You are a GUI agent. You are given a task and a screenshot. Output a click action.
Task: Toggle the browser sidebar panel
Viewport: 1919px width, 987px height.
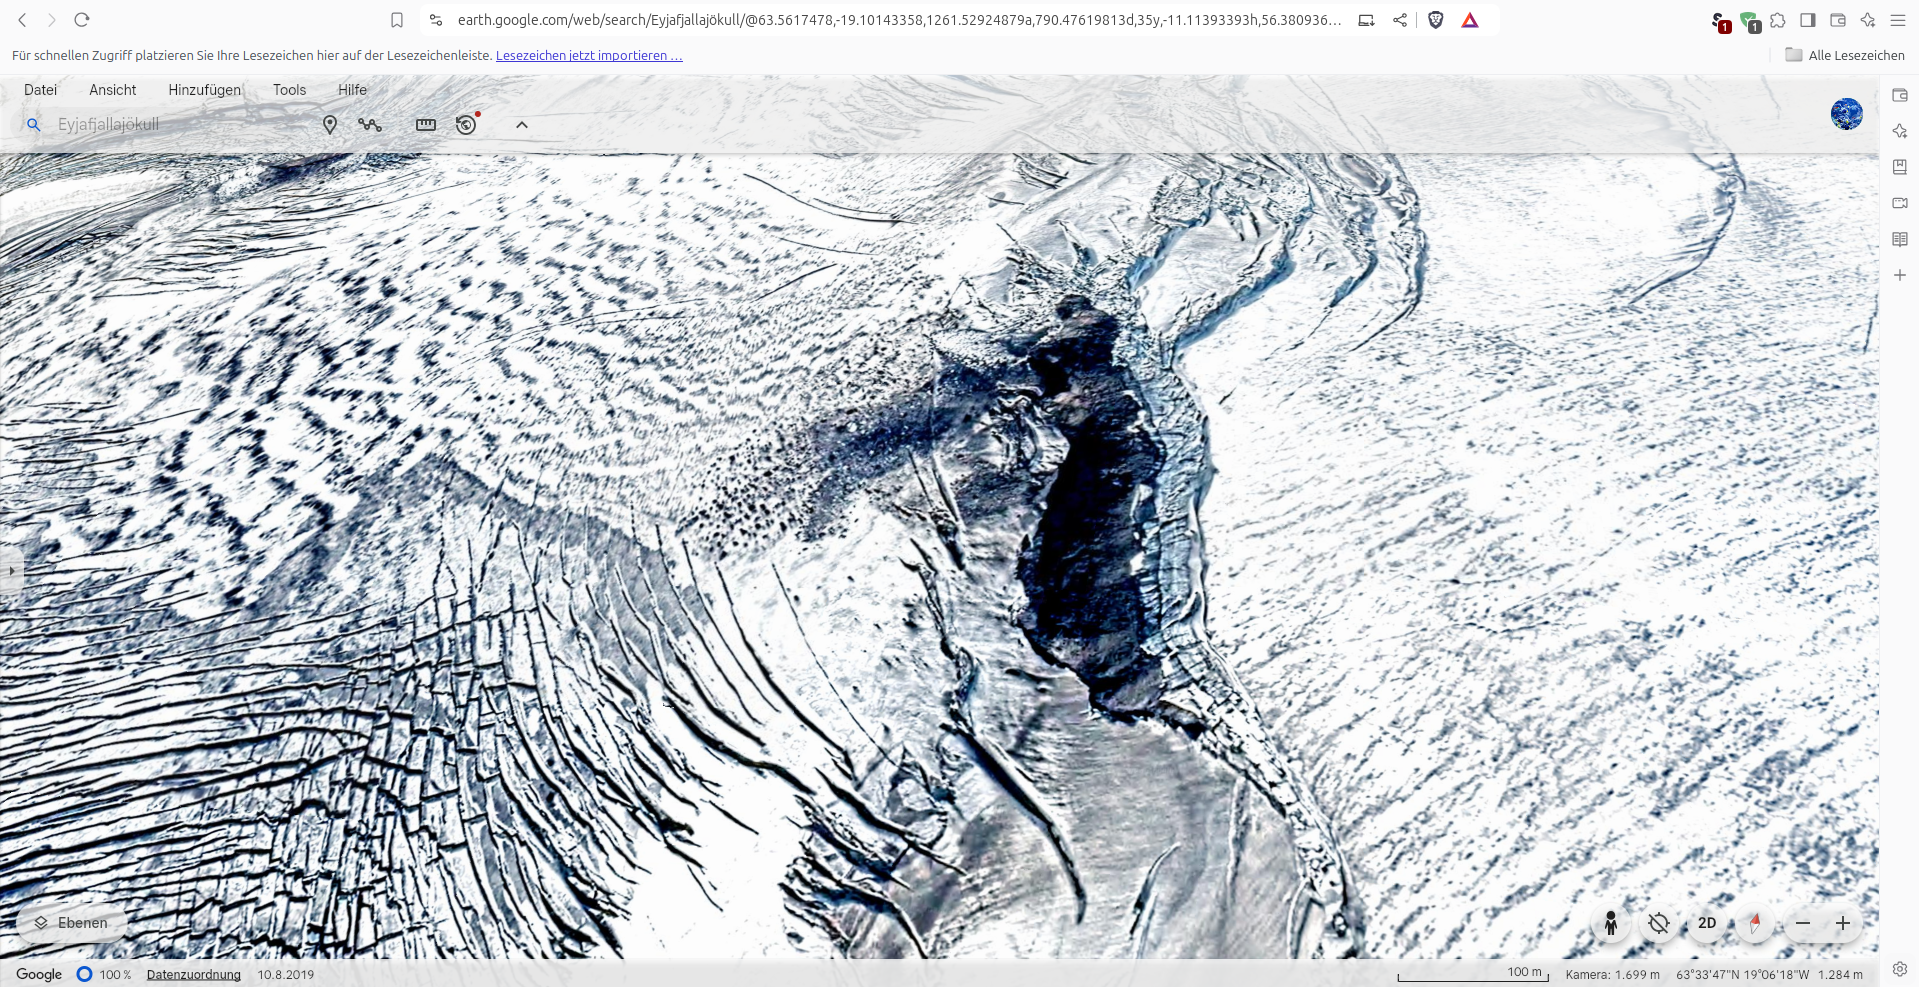(1808, 20)
